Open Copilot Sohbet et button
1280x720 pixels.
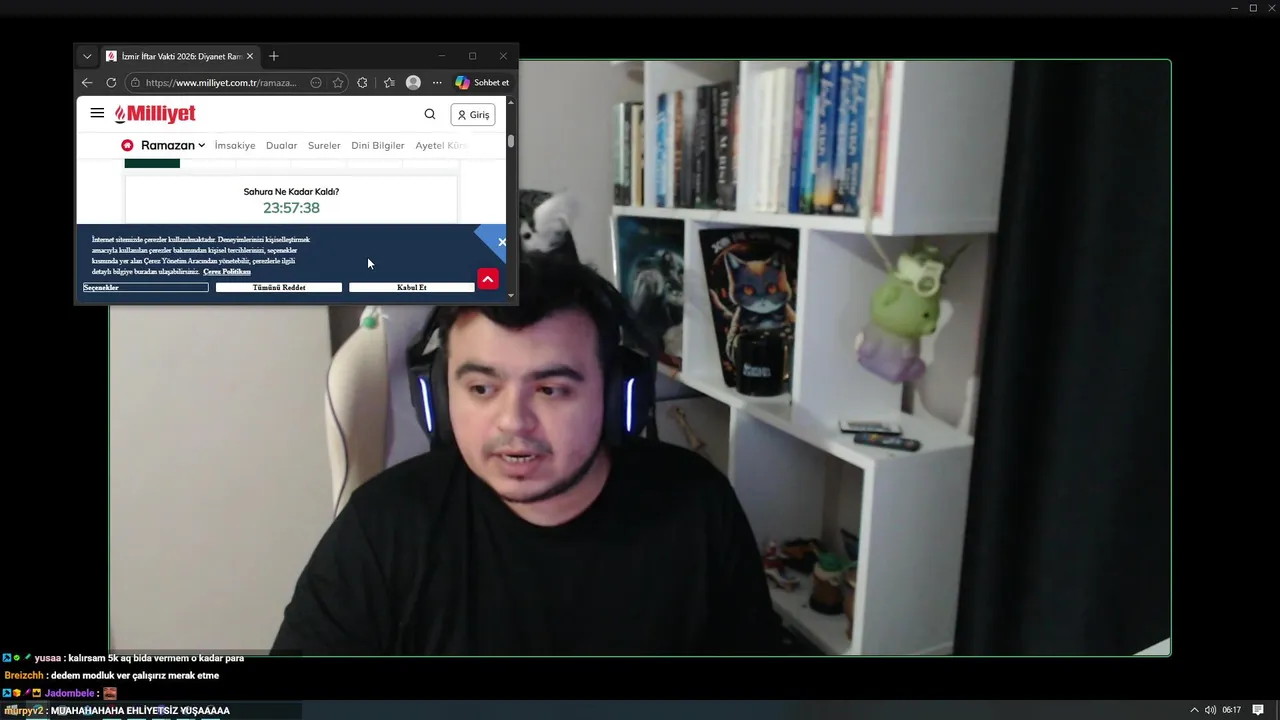[x=482, y=83]
